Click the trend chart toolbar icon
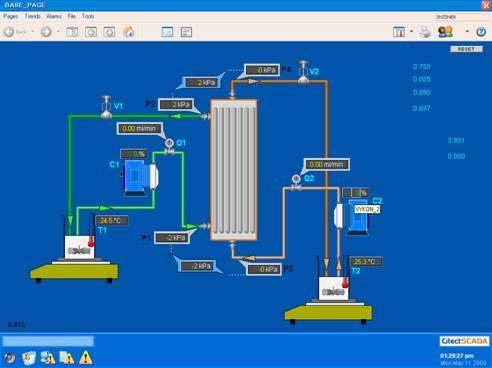Screen dimensions: 492x368 [x=186, y=32]
